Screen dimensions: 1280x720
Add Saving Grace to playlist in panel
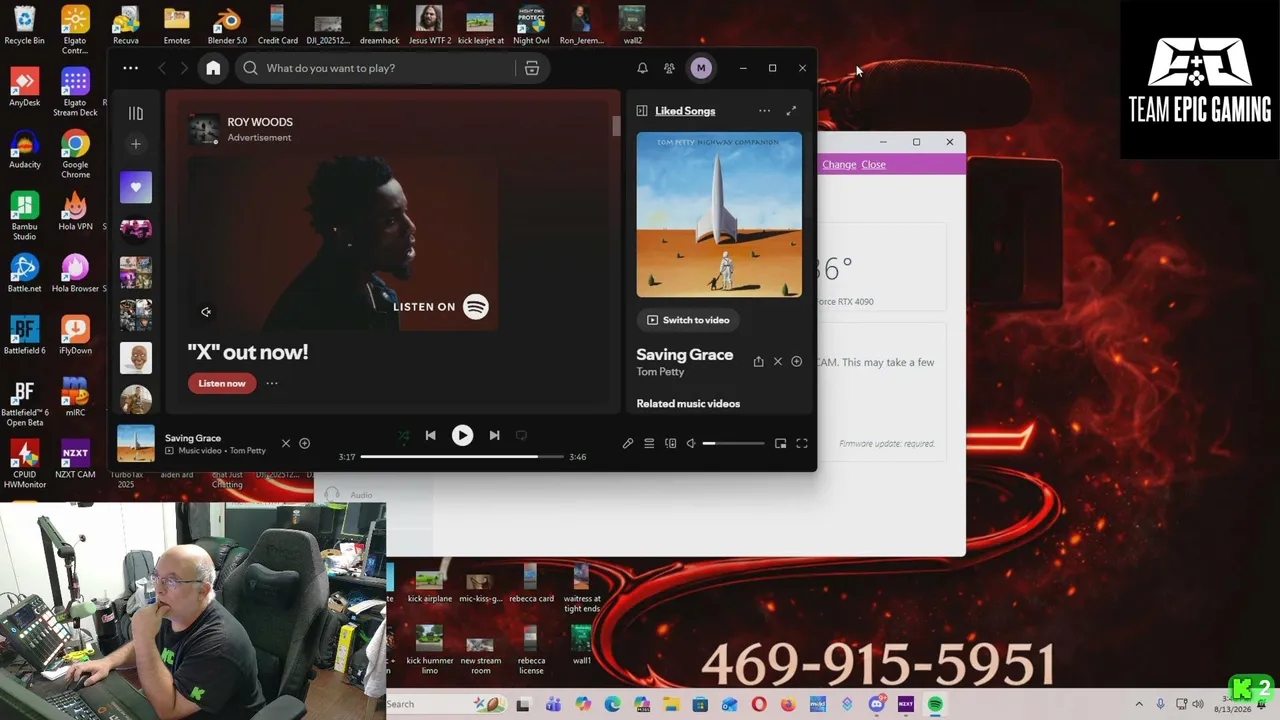click(x=797, y=362)
